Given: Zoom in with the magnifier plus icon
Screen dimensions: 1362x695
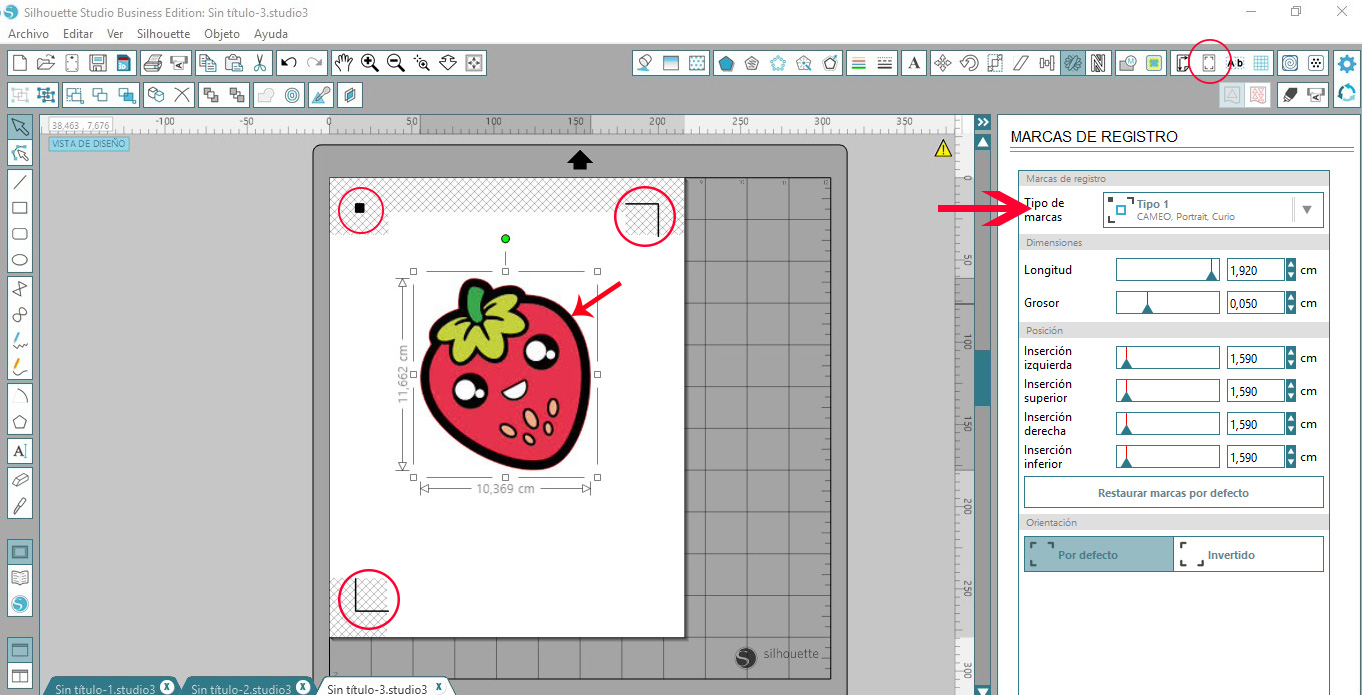Looking at the screenshot, I should tap(370, 63).
